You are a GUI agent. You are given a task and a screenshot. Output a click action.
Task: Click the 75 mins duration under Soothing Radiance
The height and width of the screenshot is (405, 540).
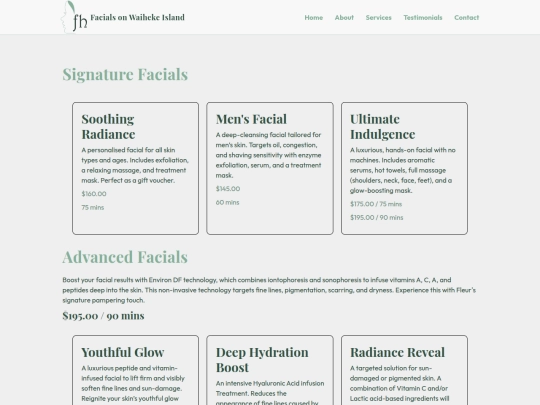point(93,207)
